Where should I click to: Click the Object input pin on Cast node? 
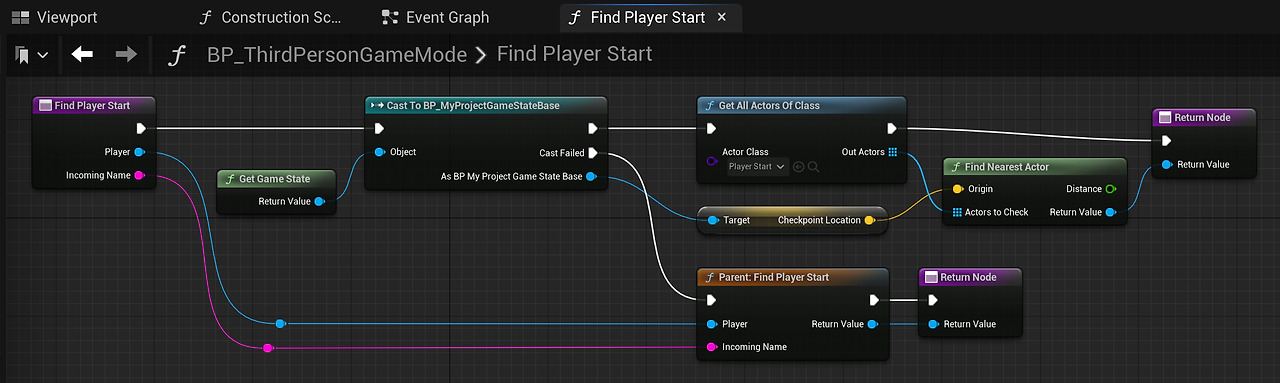point(380,152)
